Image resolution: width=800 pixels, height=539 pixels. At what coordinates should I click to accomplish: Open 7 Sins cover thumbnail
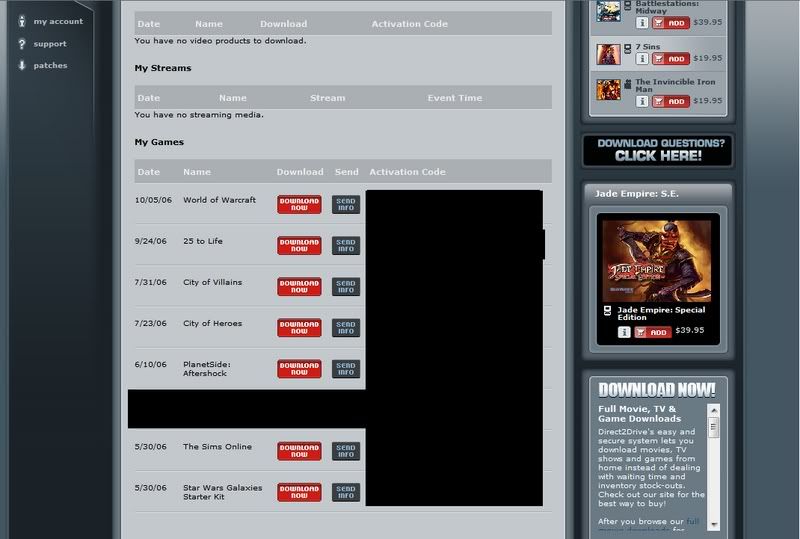click(x=609, y=54)
